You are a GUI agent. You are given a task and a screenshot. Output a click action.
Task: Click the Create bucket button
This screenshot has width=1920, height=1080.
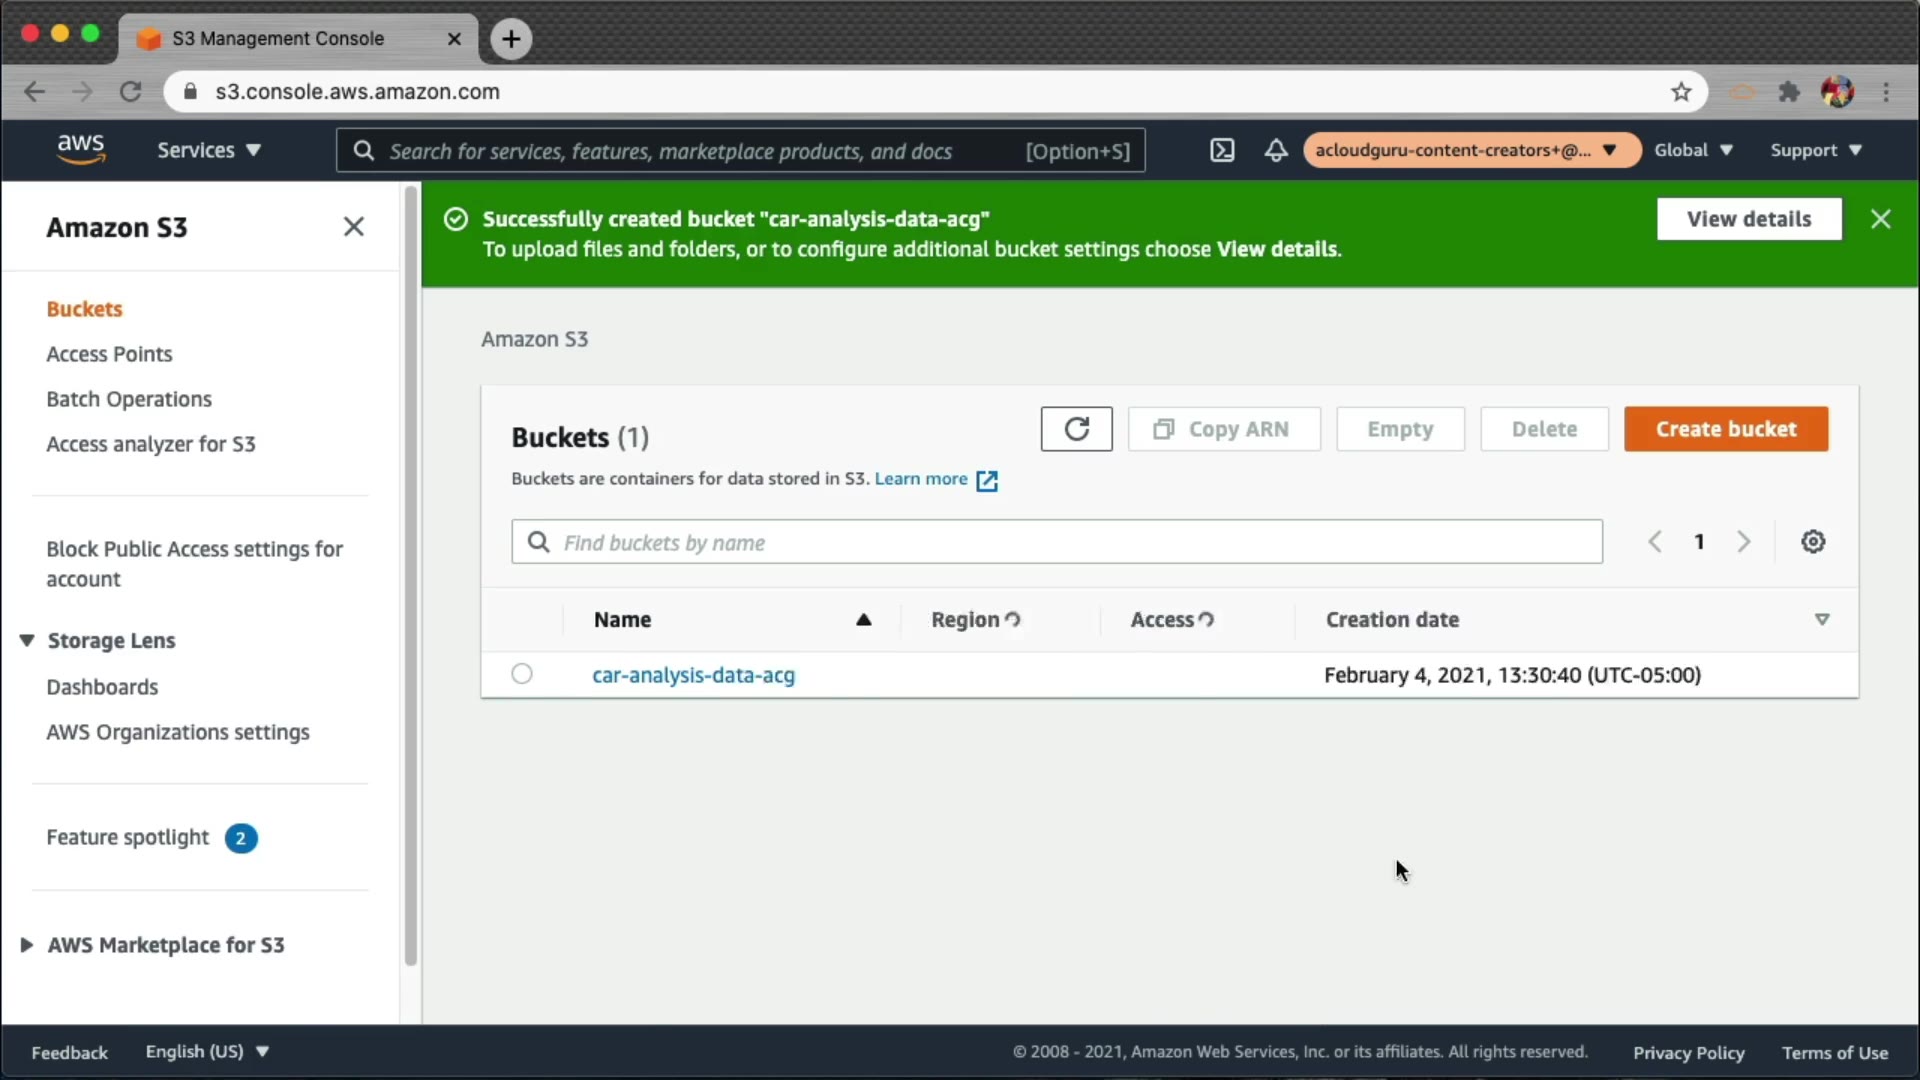coord(1726,429)
